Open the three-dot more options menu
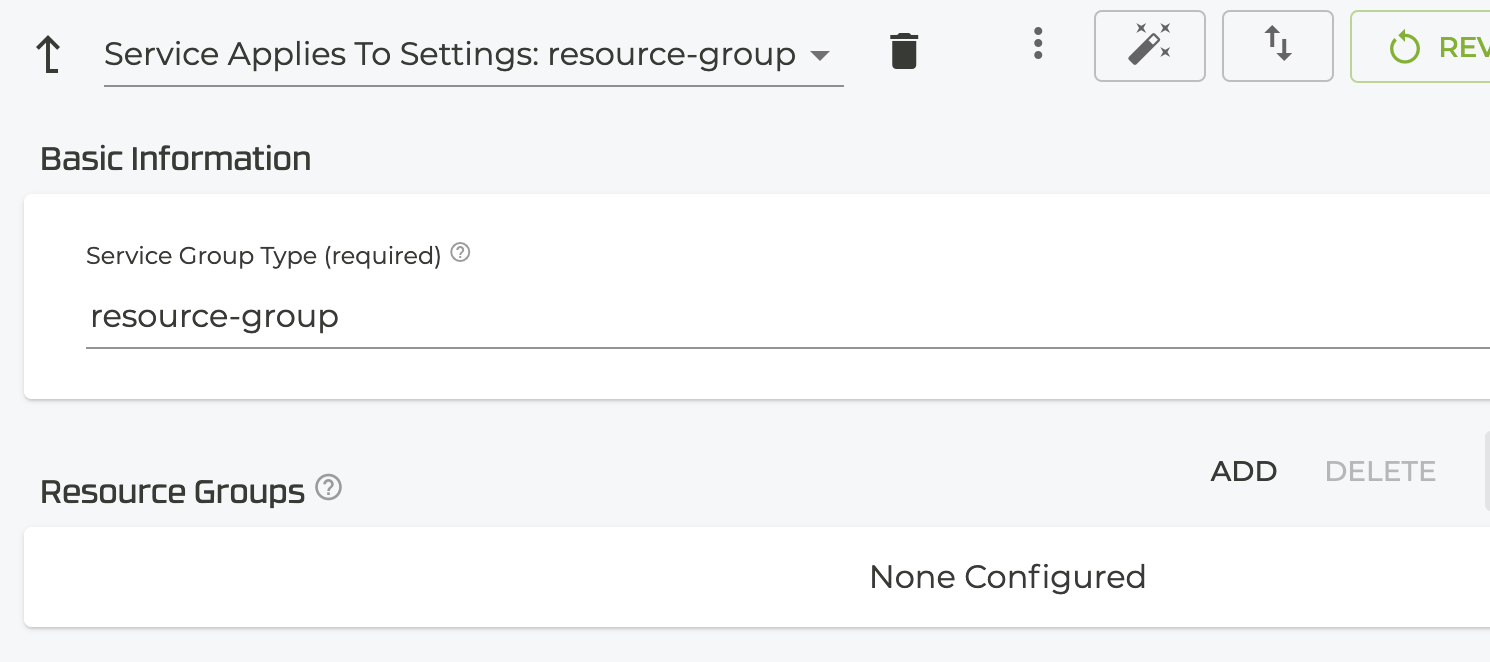This screenshot has height=662, width=1490. [1038, 44]
